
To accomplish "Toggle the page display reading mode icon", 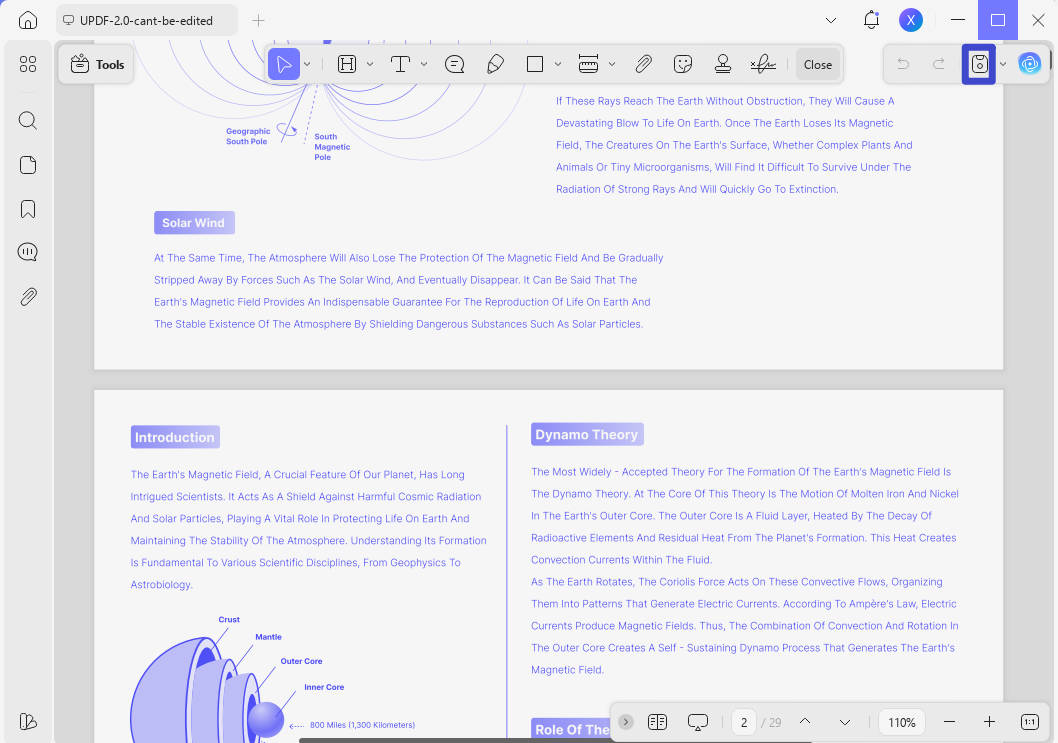I will 657,722.
